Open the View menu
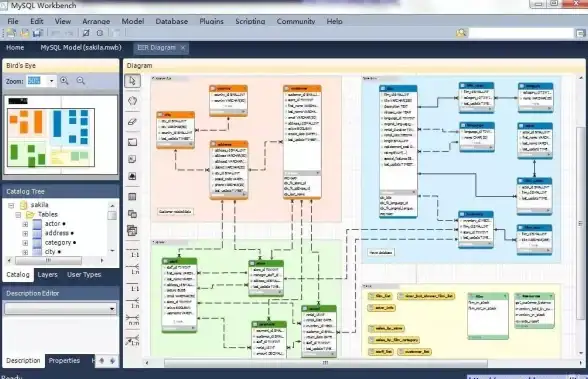The height and width of the screenshot is (379, 588). (63, 21)
